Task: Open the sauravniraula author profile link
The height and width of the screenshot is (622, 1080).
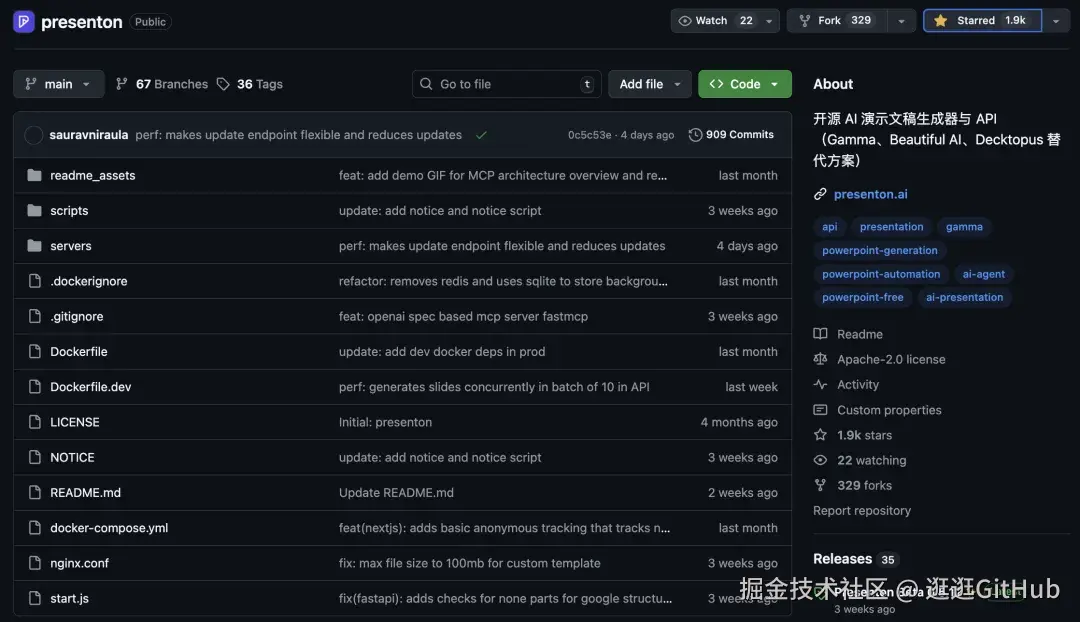Action: (x=89, y=135)
